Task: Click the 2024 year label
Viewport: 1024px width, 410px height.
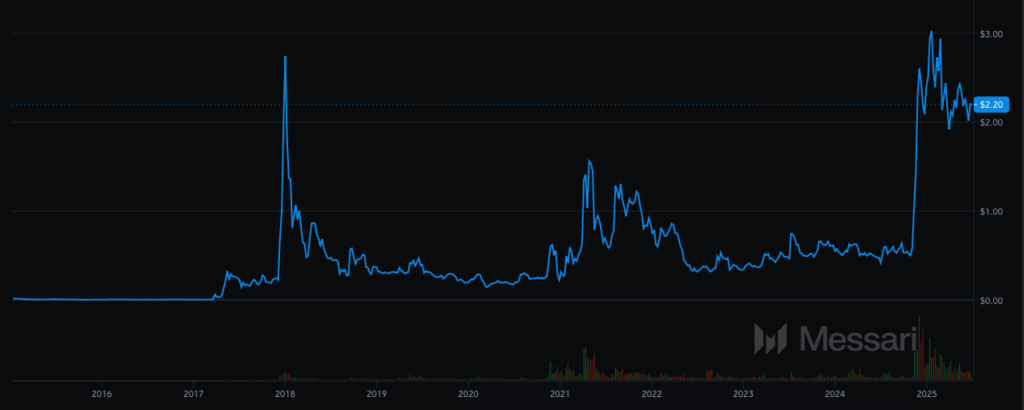Action: point(835,394)
